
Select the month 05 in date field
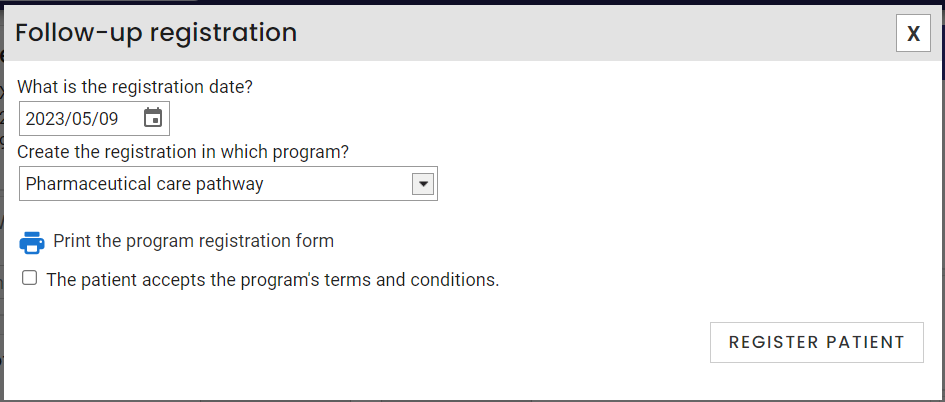coord(82,119)
